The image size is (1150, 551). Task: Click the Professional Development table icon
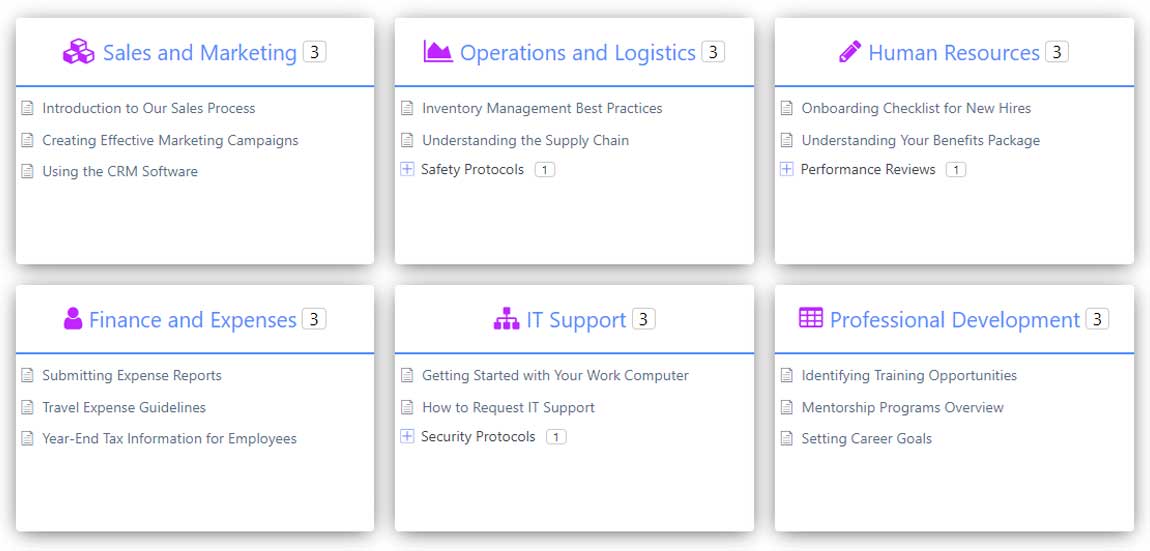(x=811, y=318)
